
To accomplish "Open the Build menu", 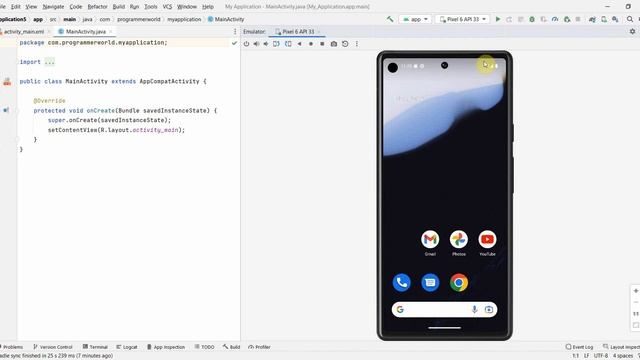I will pos(119,7).
